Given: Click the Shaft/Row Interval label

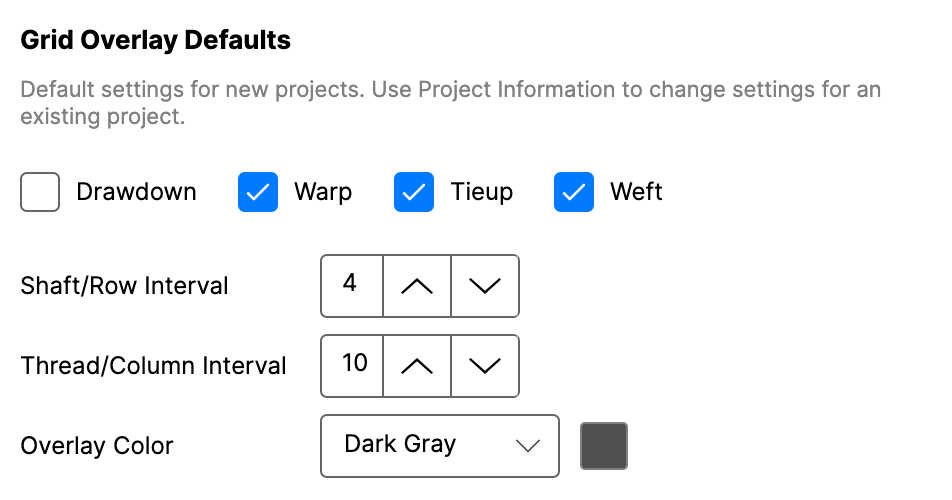Looking at the screenshot, I should [125, 286].
